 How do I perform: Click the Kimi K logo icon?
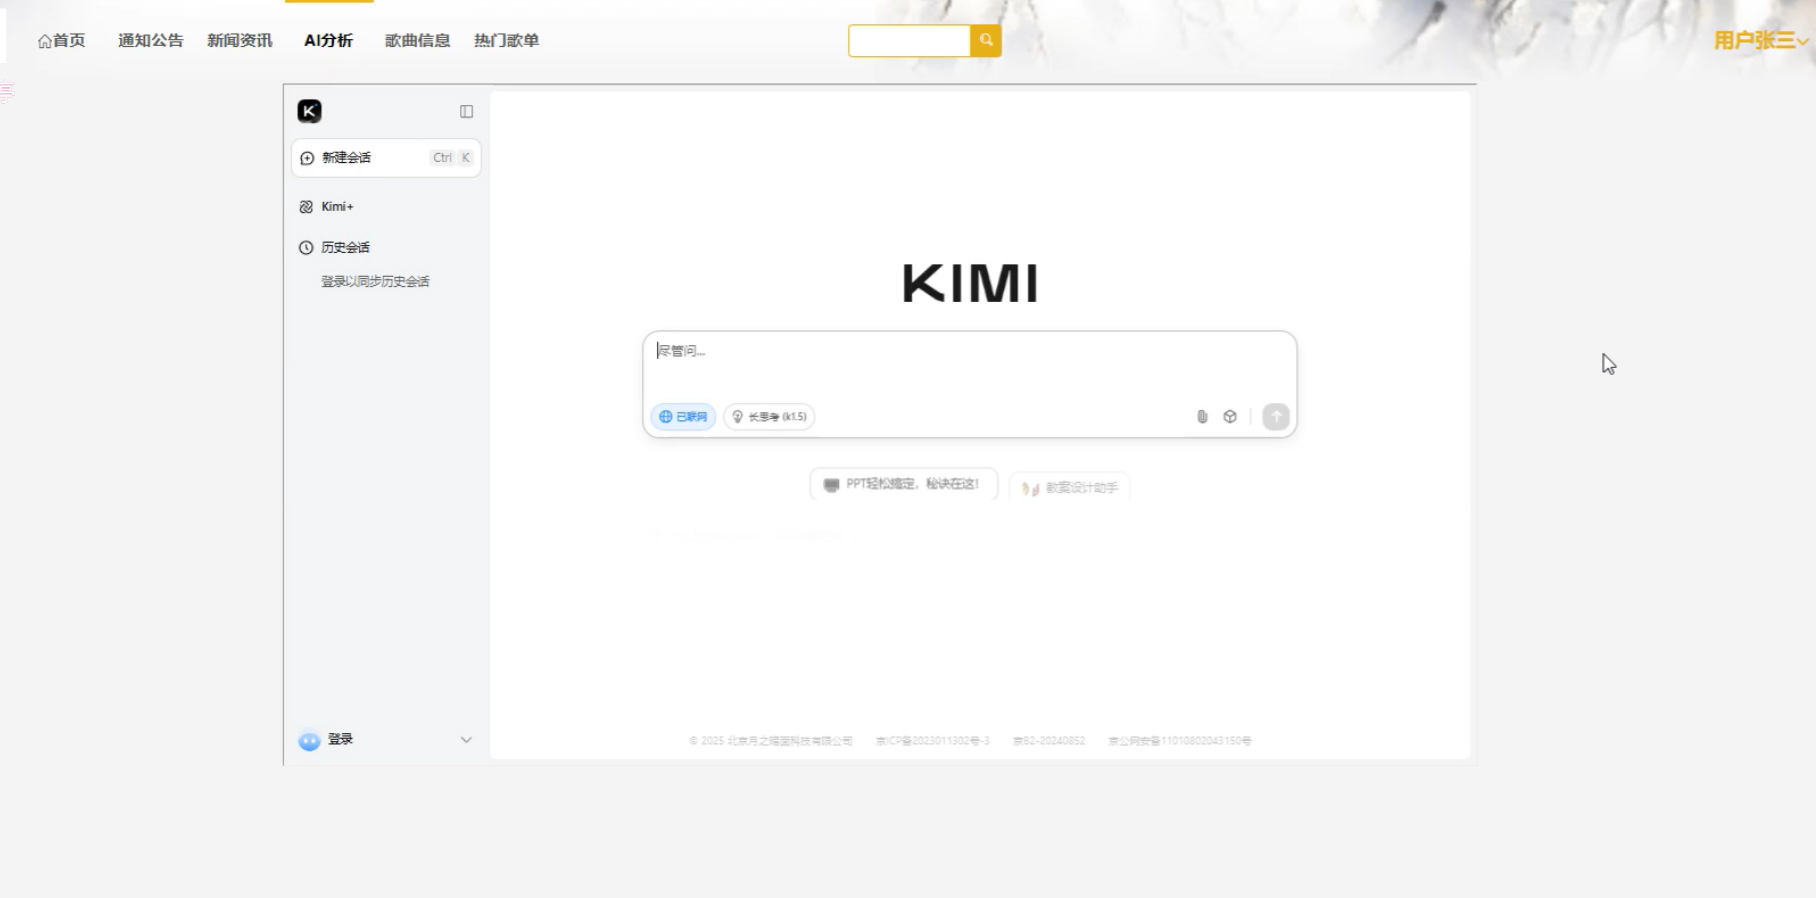pos(309,111)
